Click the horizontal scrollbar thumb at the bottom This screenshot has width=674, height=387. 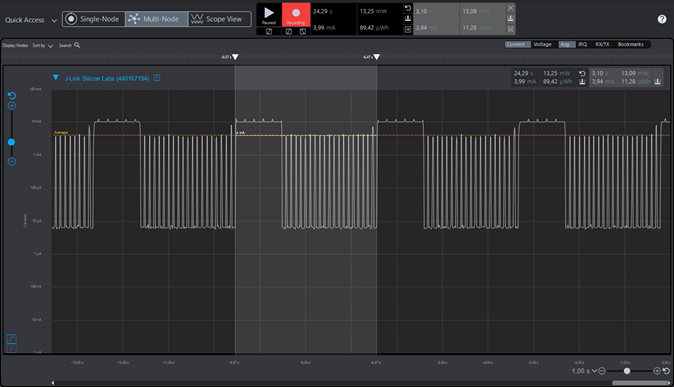pyautogui.click(x=640, y=383)
